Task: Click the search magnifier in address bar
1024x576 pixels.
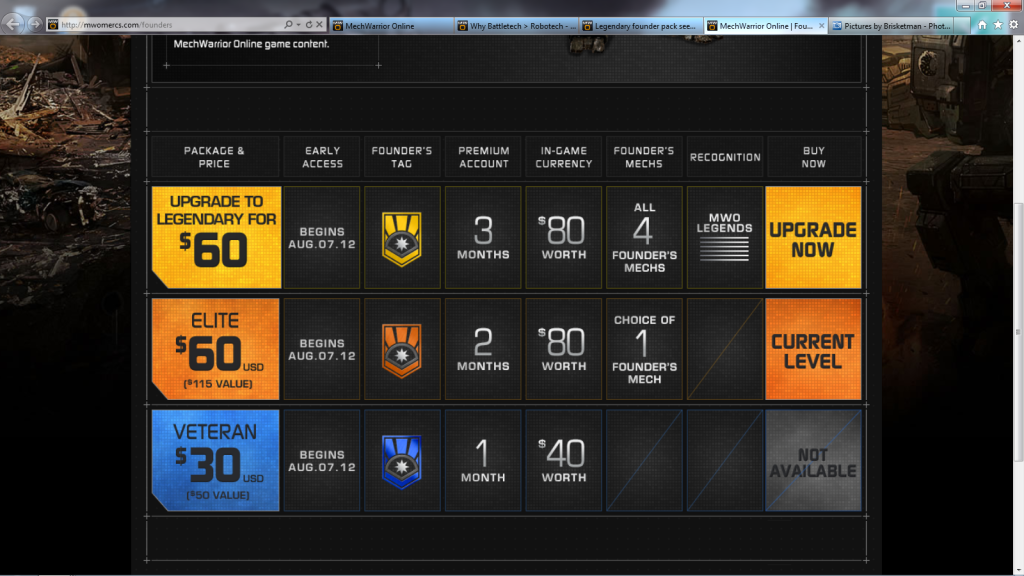Action: point(288,24)
